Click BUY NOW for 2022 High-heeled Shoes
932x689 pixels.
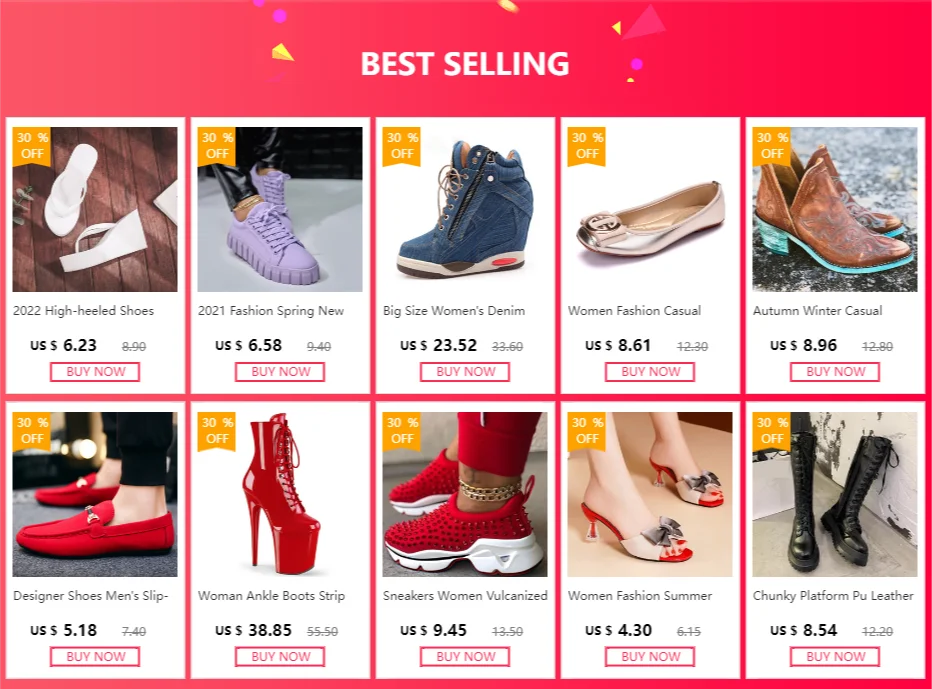tap(95, 372)
